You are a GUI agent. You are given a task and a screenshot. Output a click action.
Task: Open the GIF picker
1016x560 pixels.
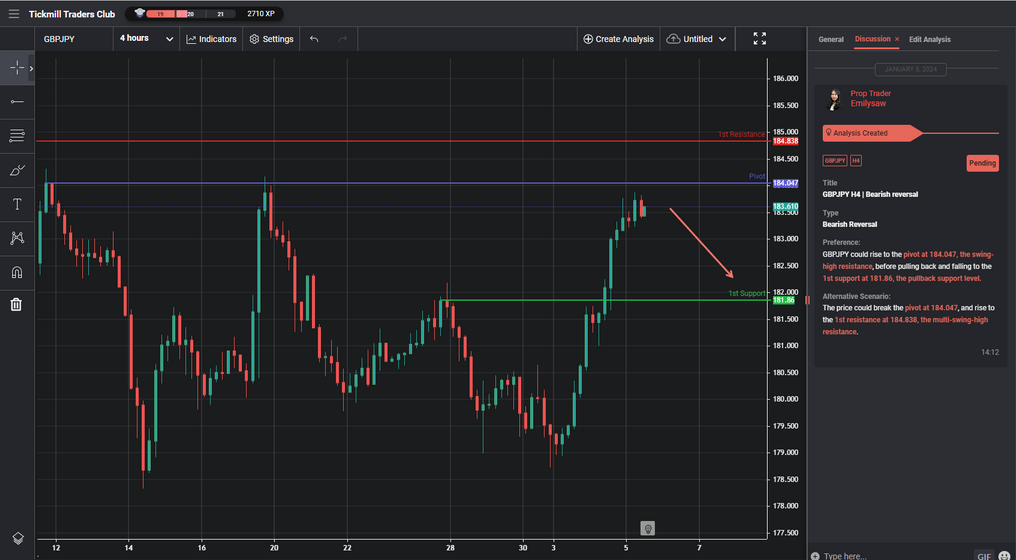click(984, 555)
